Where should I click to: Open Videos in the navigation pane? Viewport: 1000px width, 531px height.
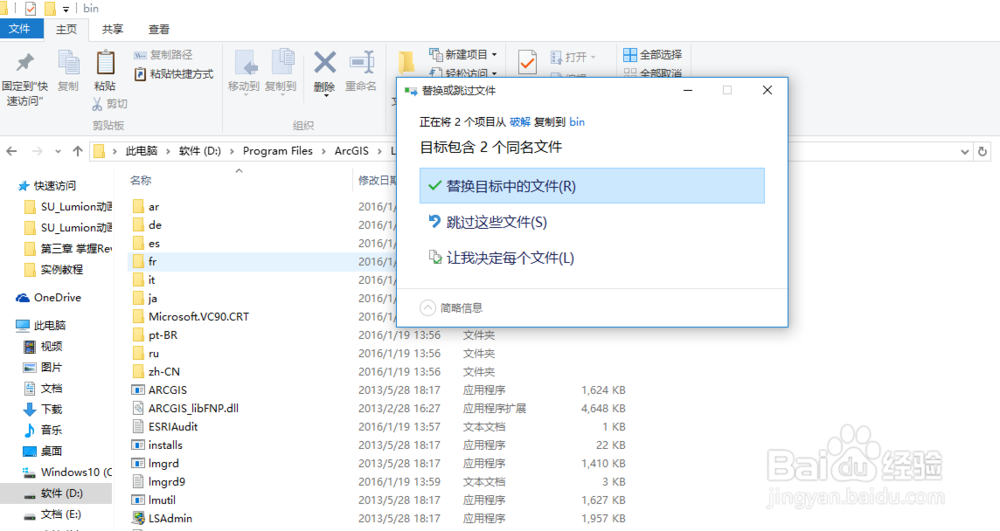pyautogui.click(x=43, y=346)
